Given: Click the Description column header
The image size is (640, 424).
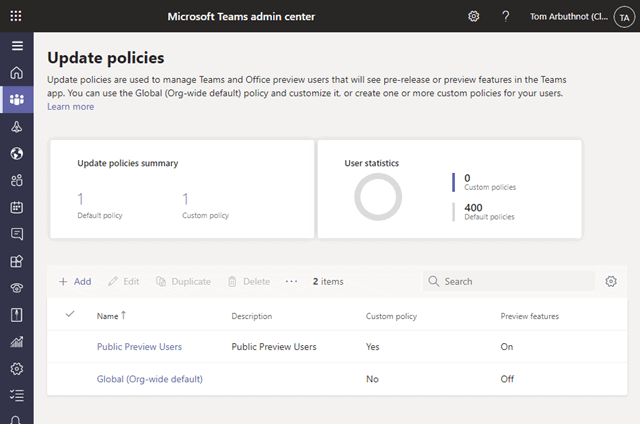Looking at the screenshot, I should pos(251,316).
